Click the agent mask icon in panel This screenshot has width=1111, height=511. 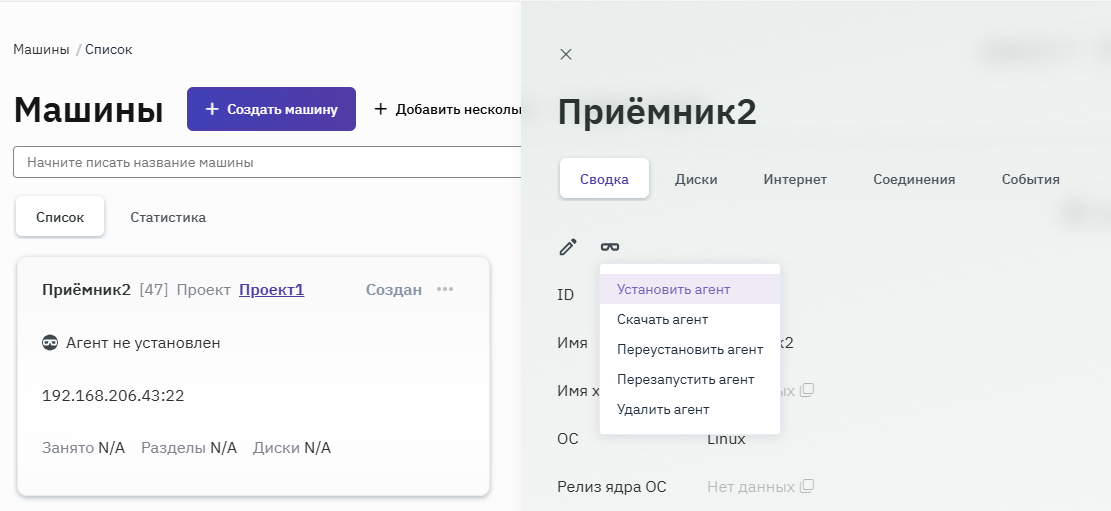pyautogui.click(x=609, y=246)
